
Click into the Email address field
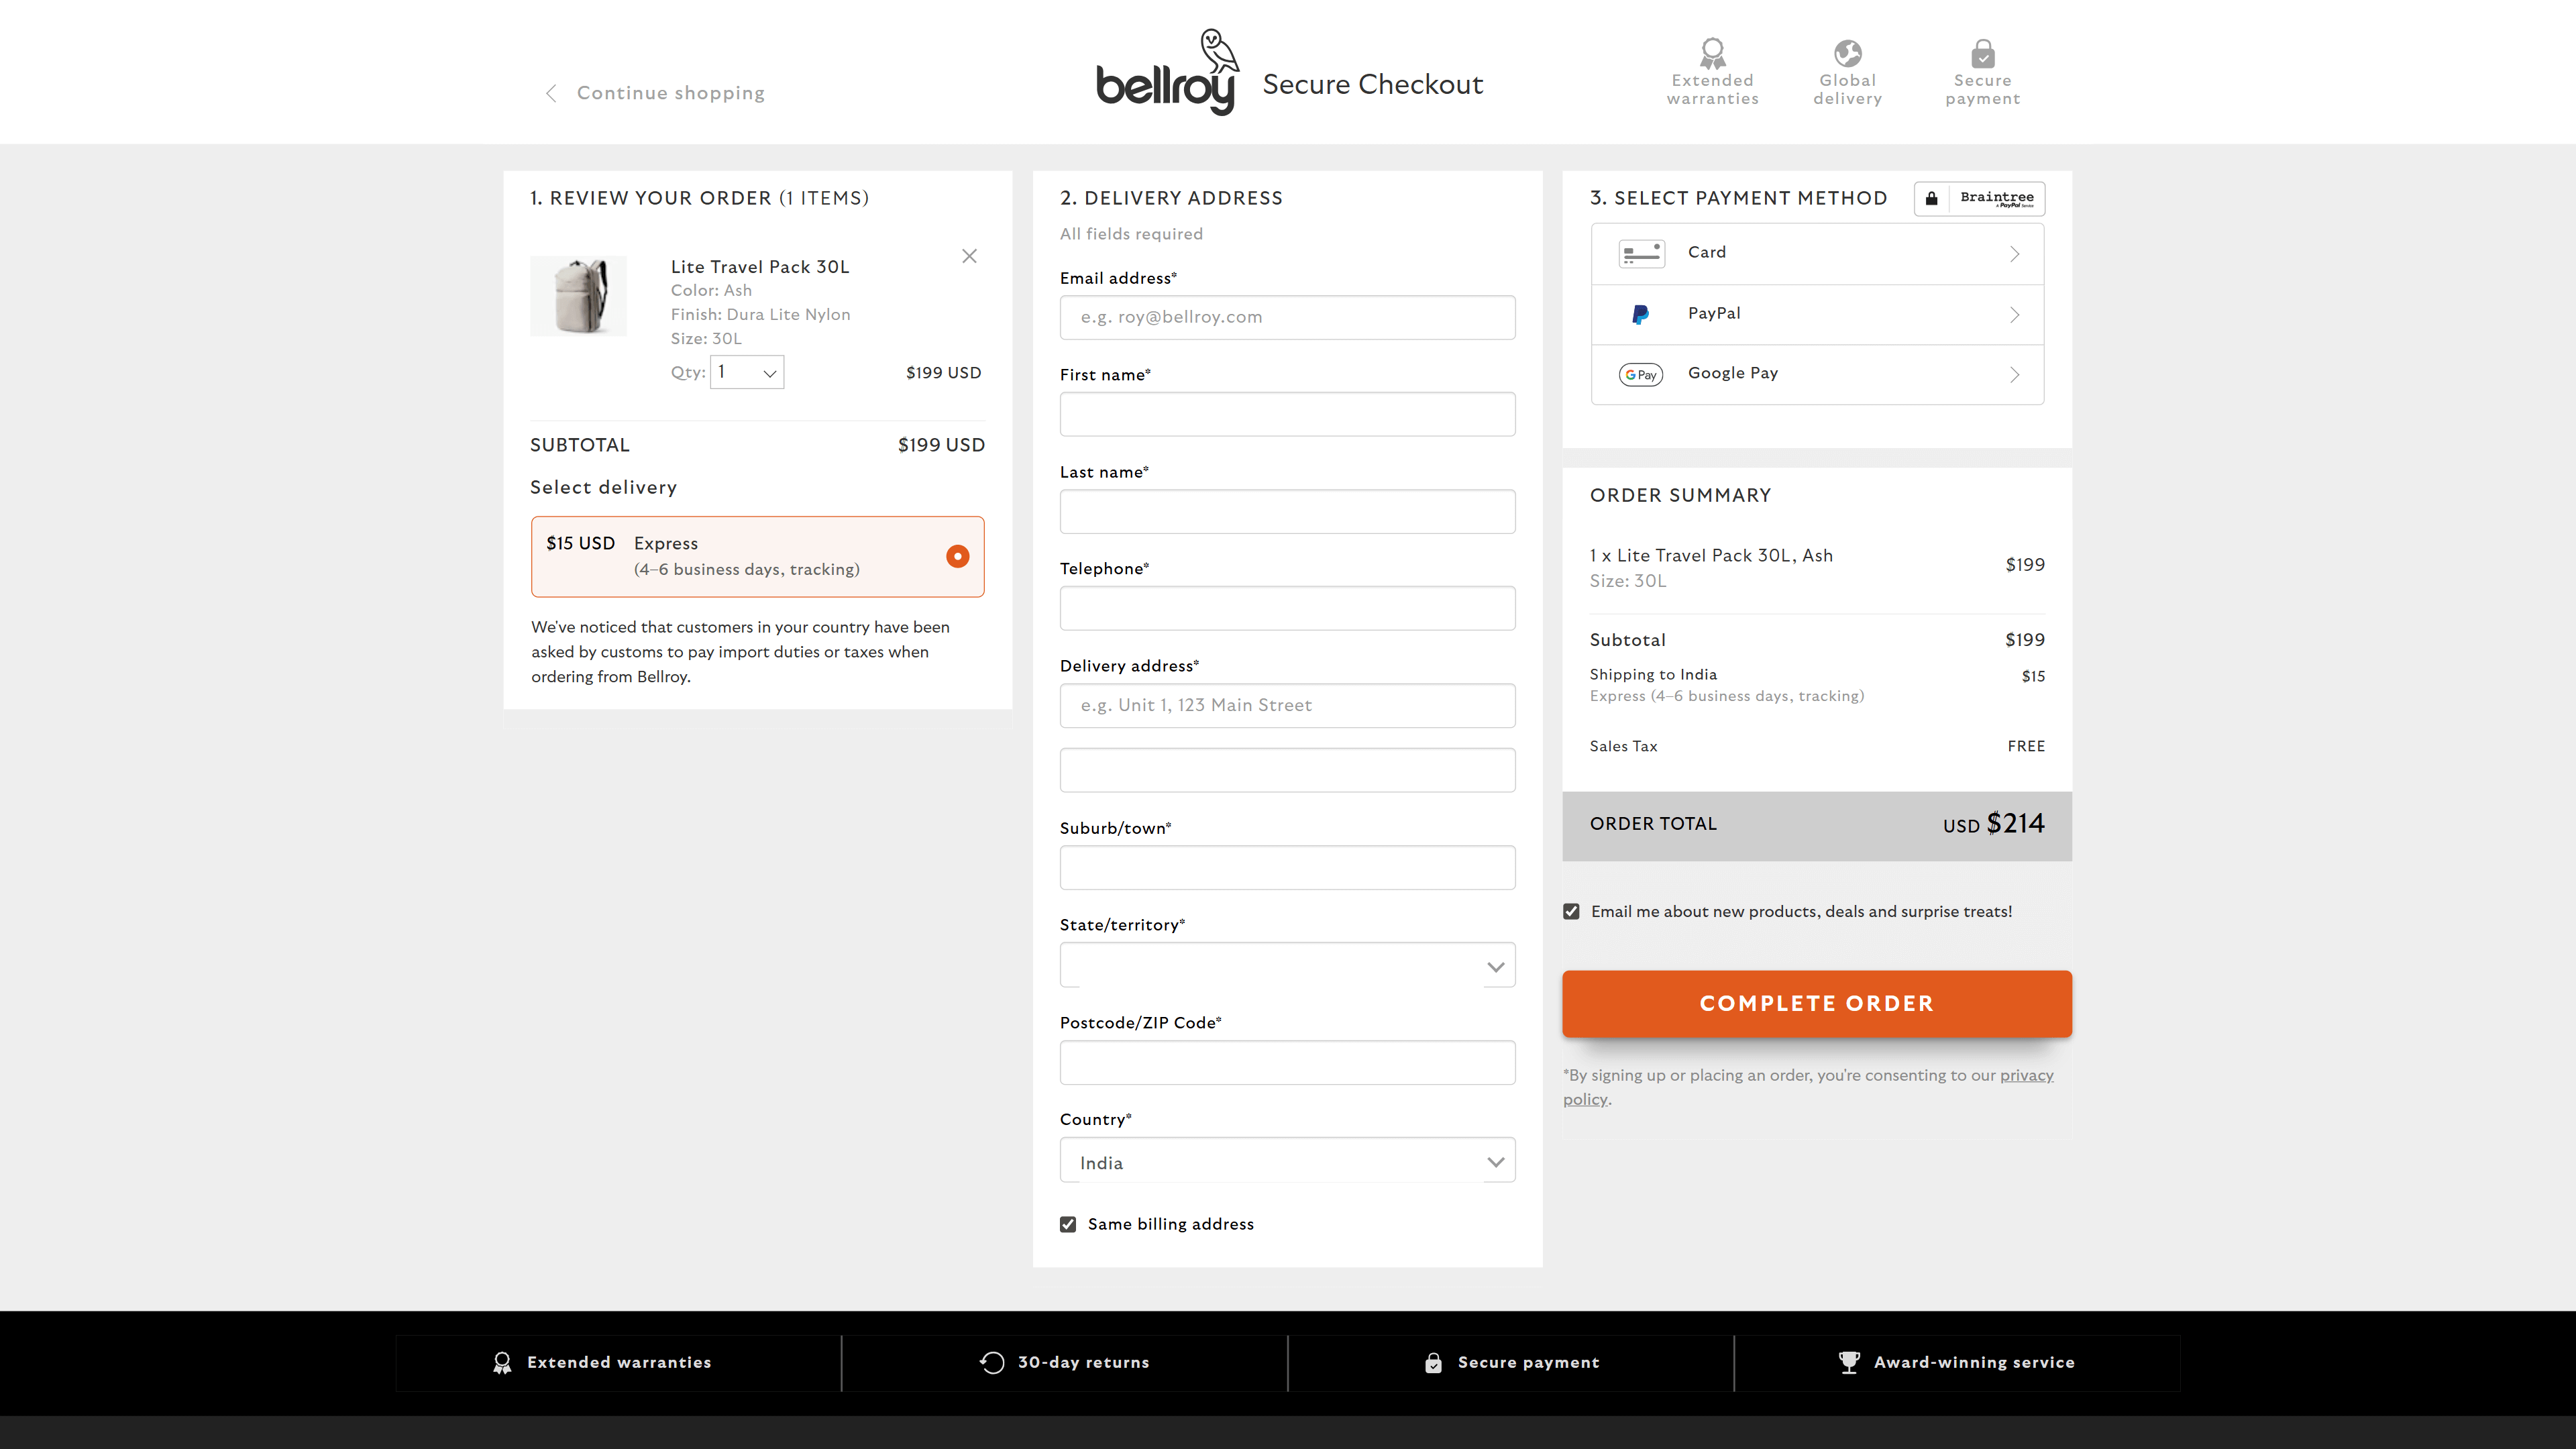tap(1287, 317)
